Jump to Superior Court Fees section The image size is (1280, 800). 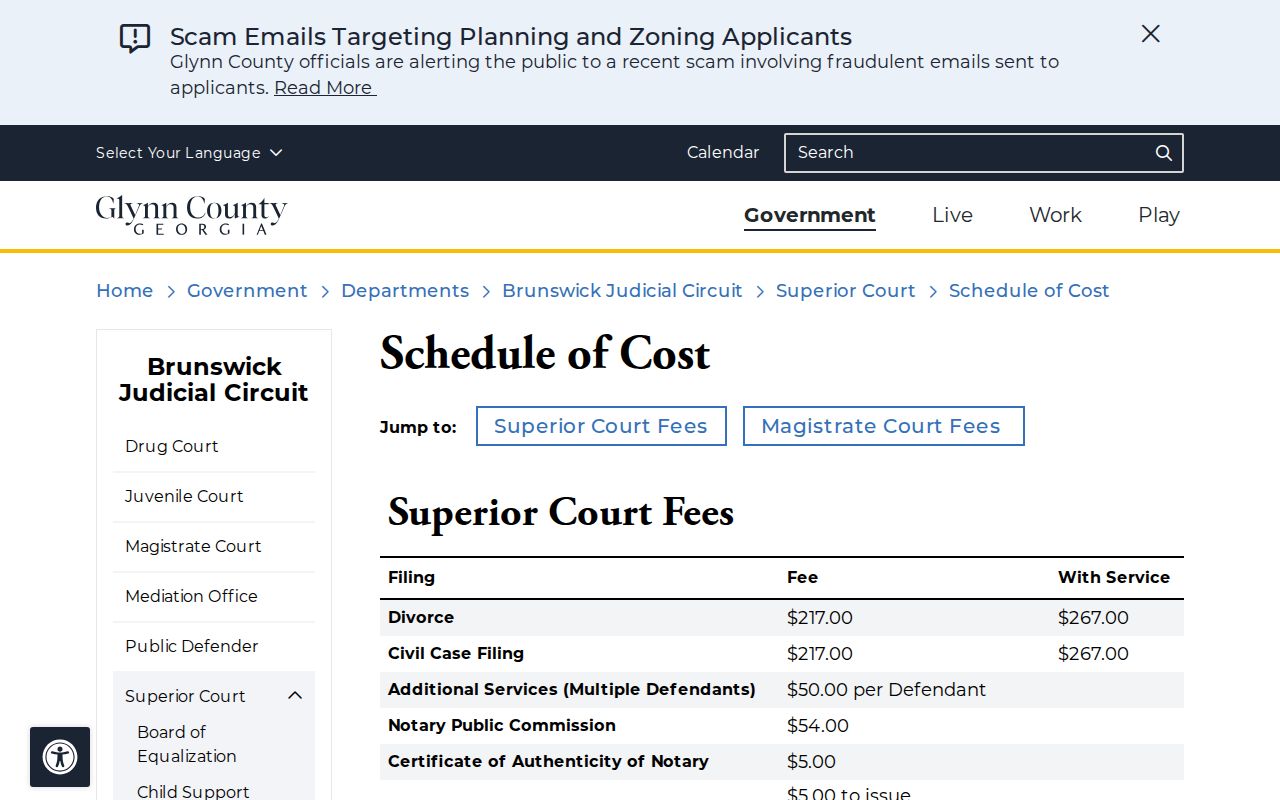pos(601,426)
